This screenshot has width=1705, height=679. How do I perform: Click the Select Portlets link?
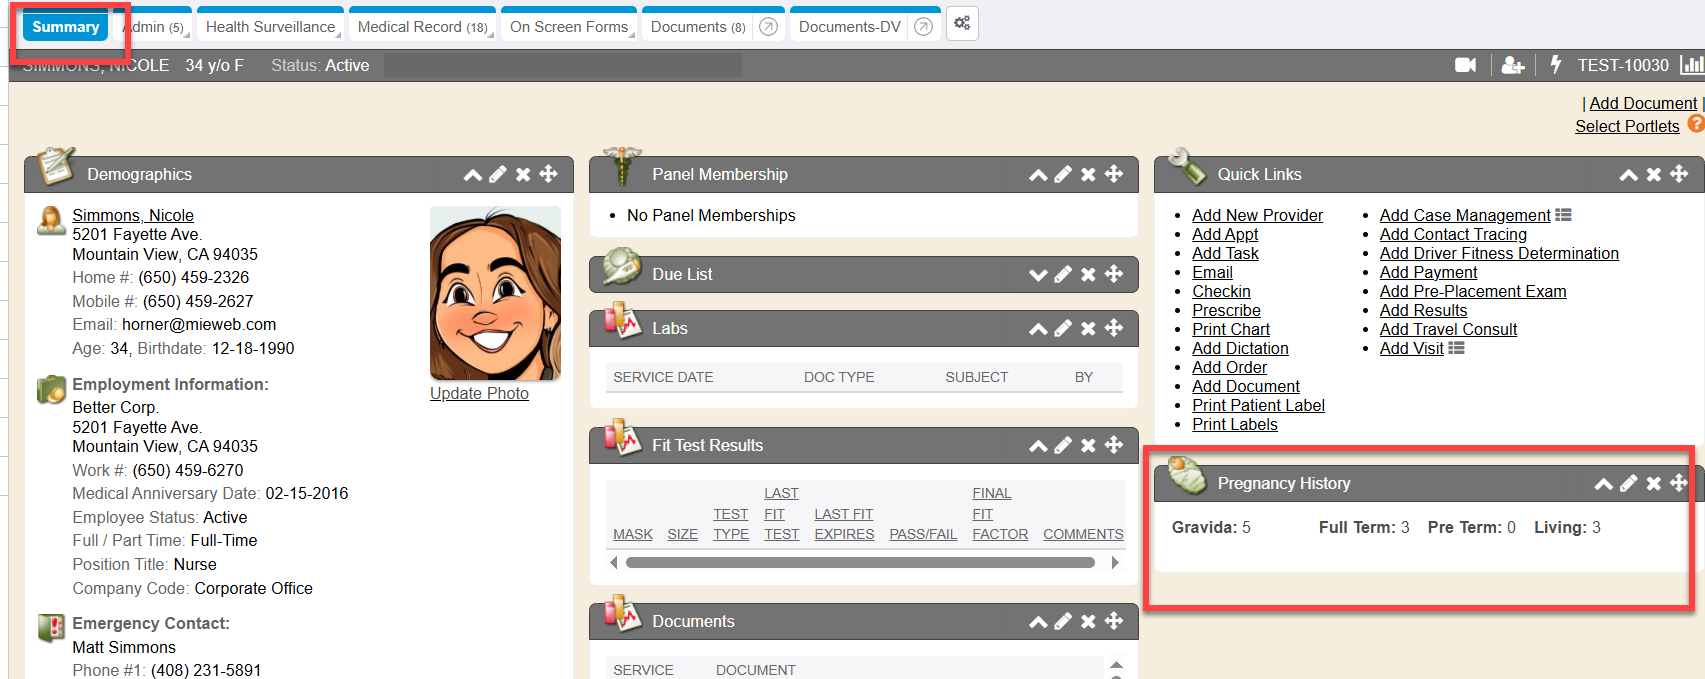(1627, 126)
